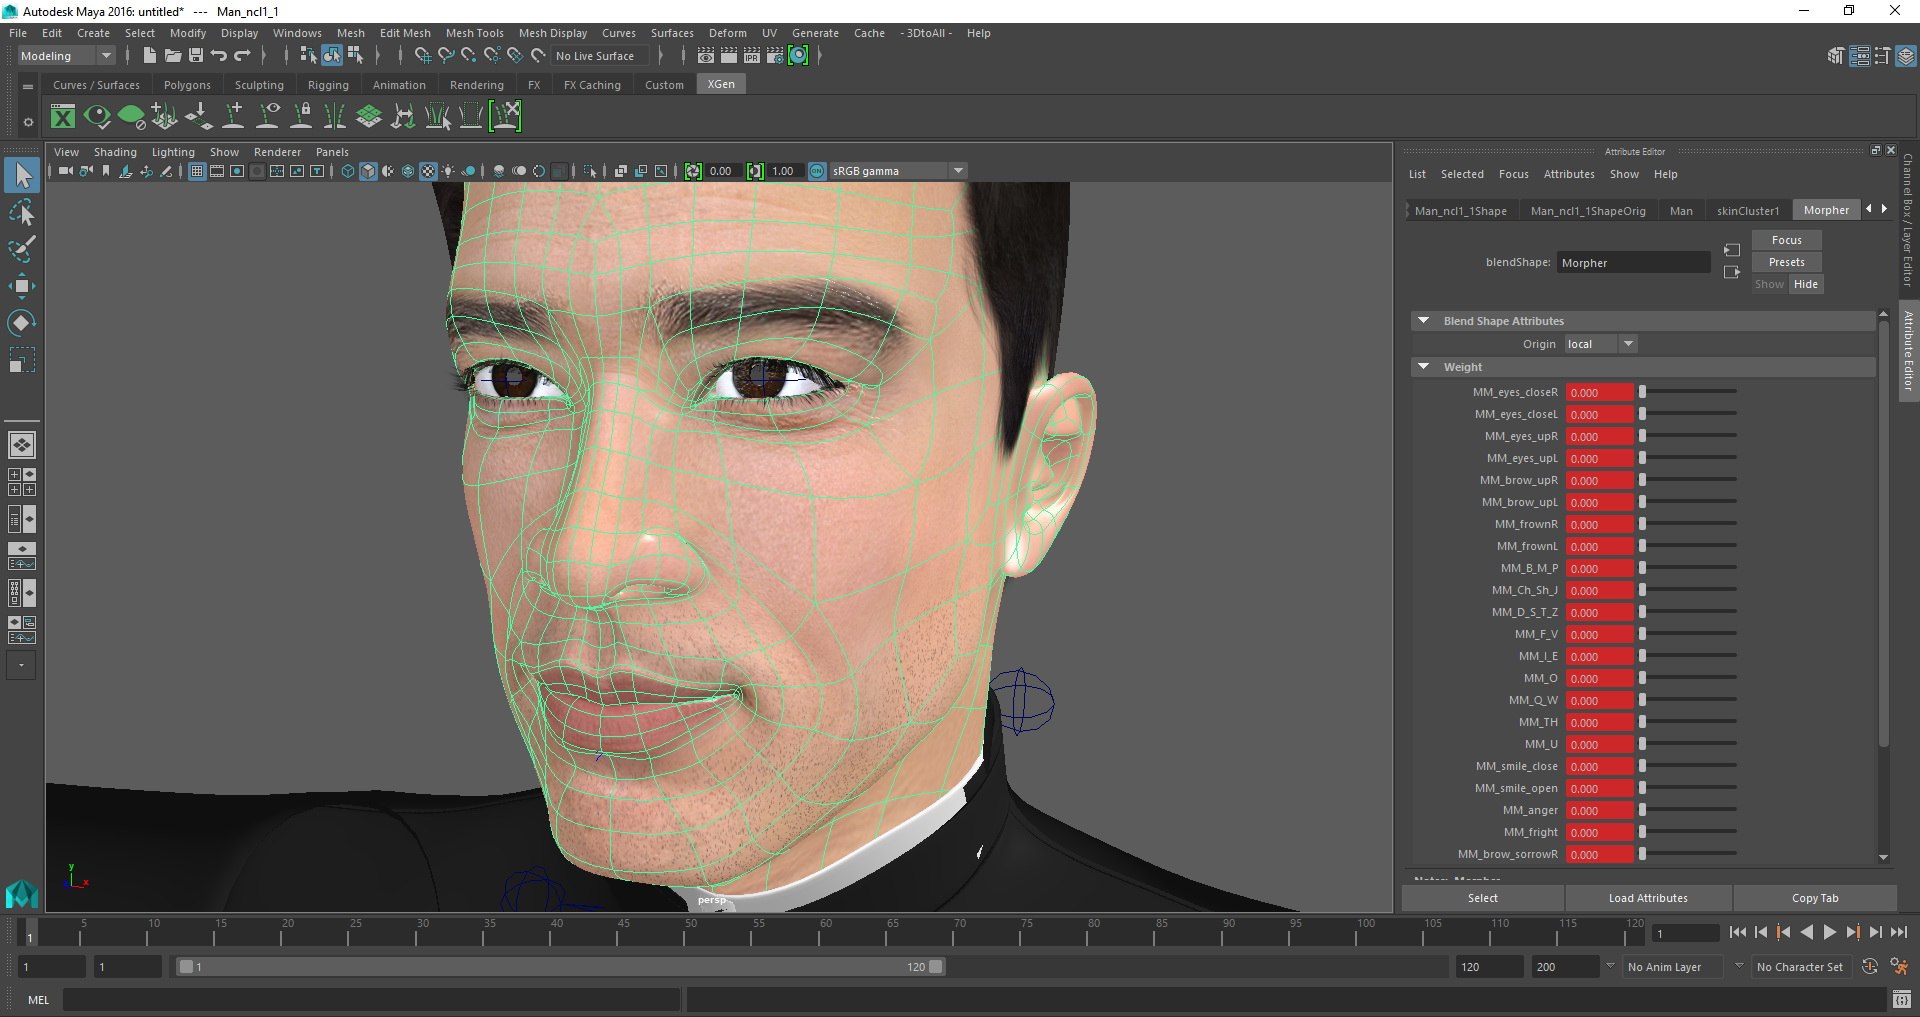Activate the Scale tool
This screenshot has height=1017, width=1920.
pyautogui.click(x=22, y=359)
